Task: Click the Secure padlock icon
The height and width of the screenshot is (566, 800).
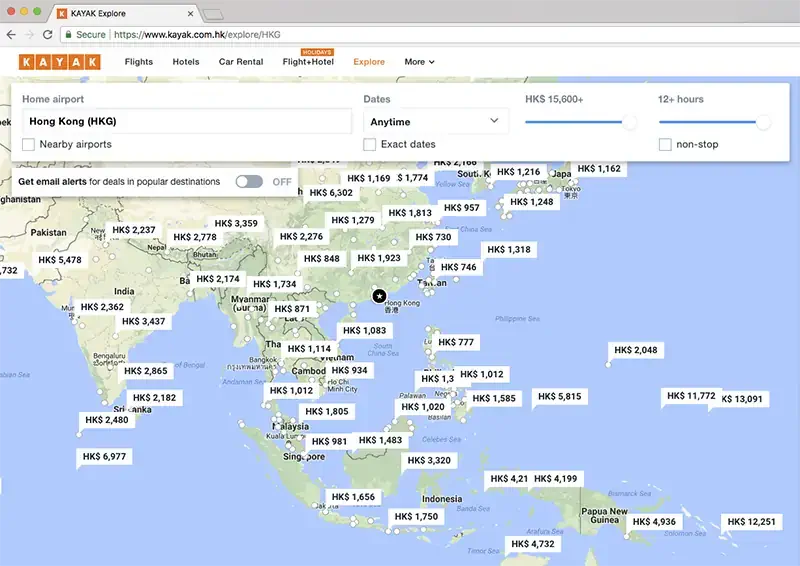Action: tap(68, 35)
